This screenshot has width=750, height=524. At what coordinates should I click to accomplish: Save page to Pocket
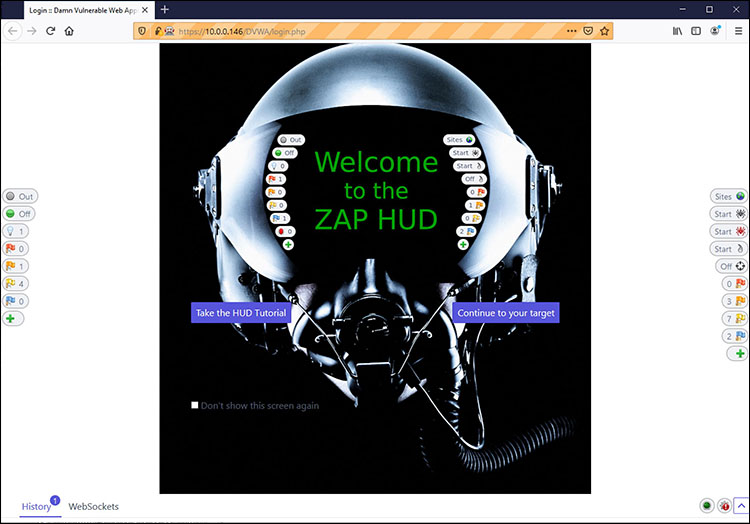click(x=588, y=31)
